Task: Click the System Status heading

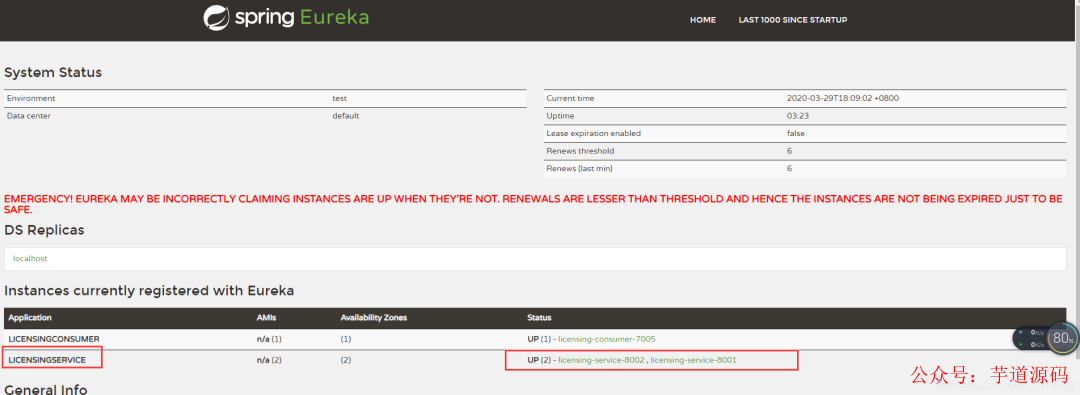Action: [53, 72]
